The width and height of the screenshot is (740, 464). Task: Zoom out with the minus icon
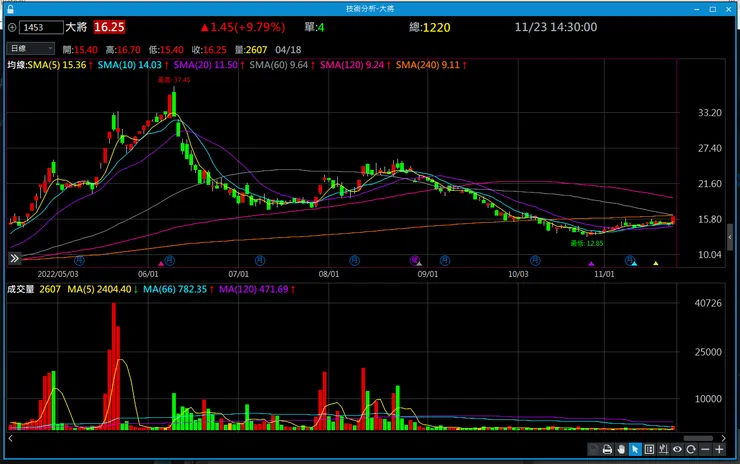coord(705,449)
